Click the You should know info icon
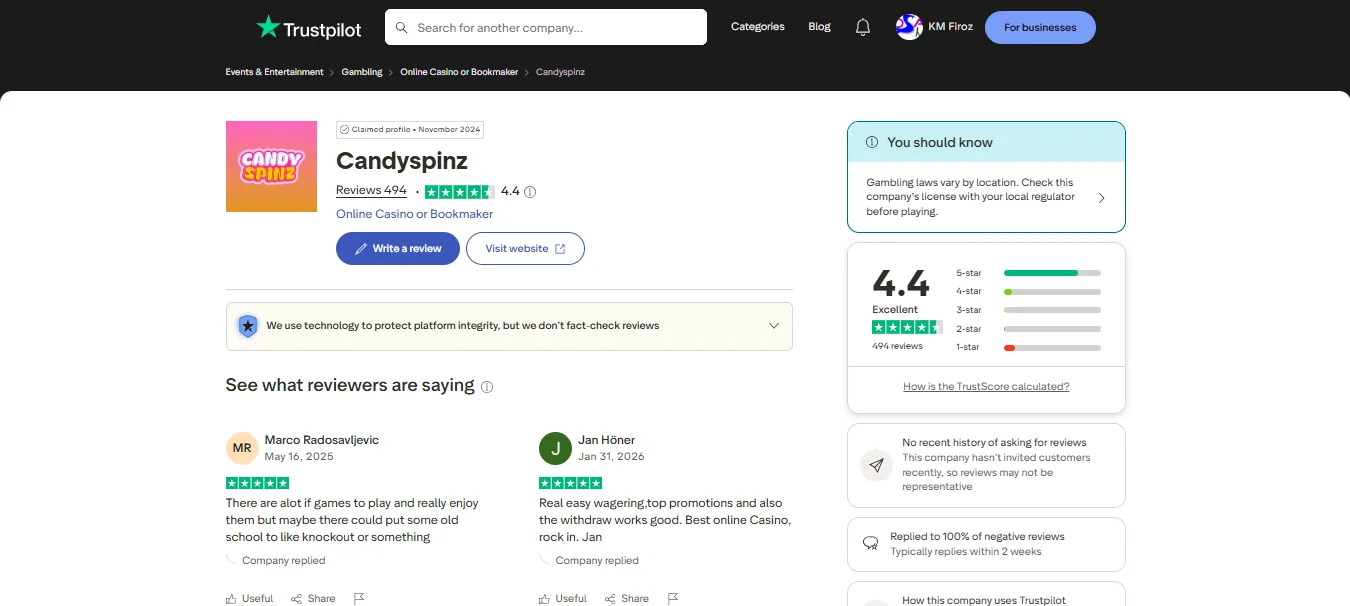1350x606 pixels. point(872,142)
